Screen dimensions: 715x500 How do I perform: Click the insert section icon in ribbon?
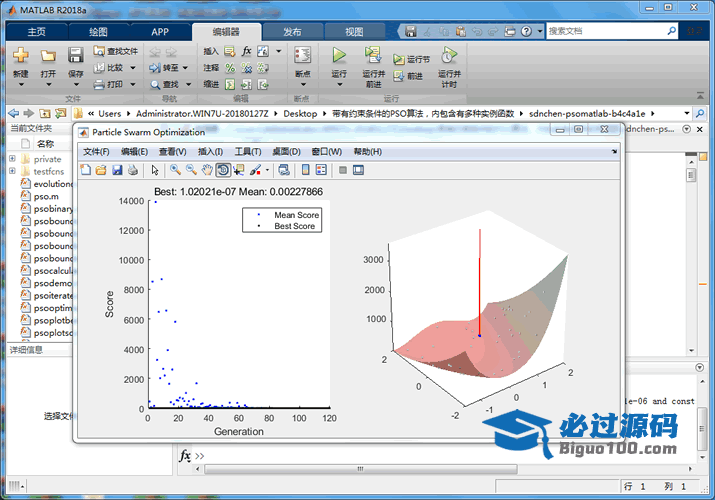[x=230, y=51]
